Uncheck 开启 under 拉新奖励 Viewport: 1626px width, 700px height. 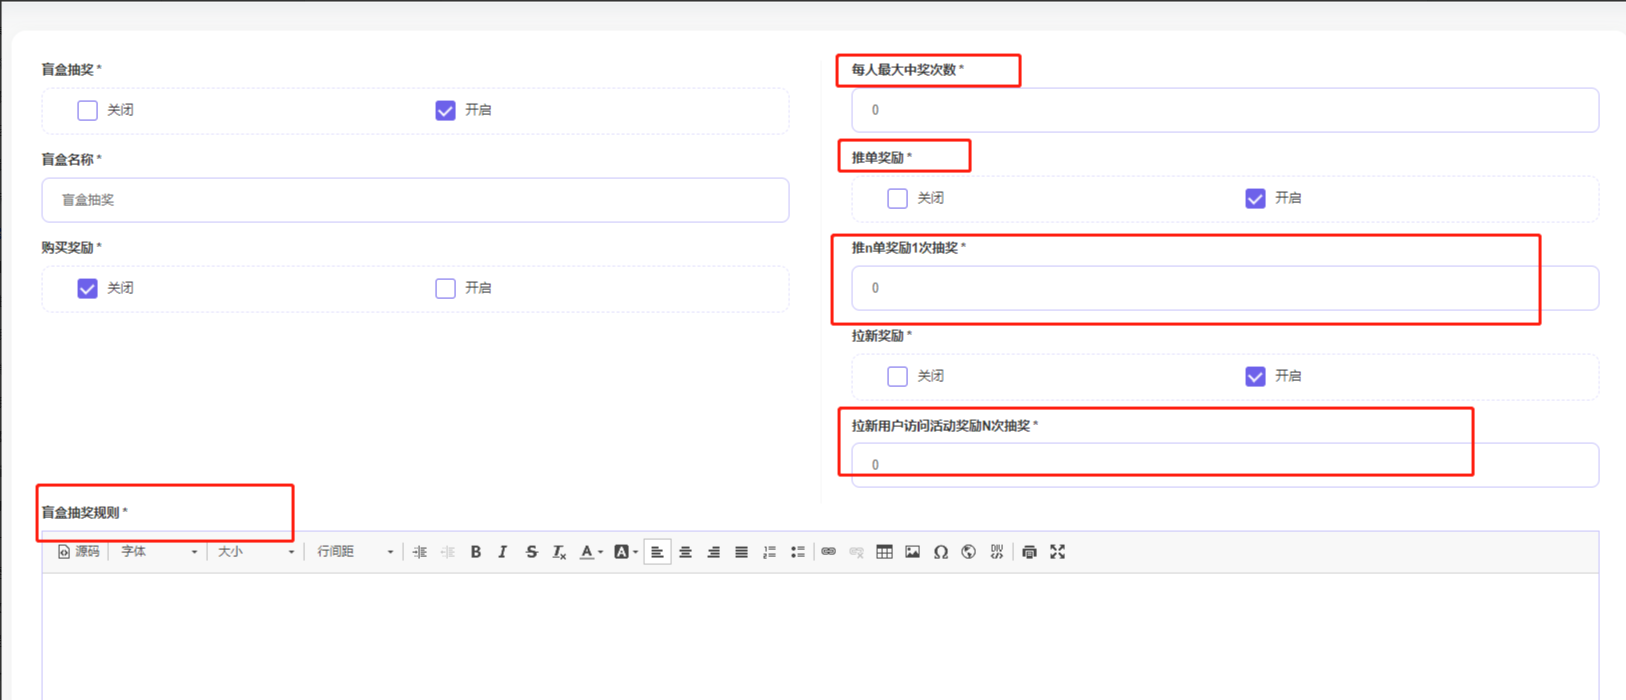click(1256, 376)
